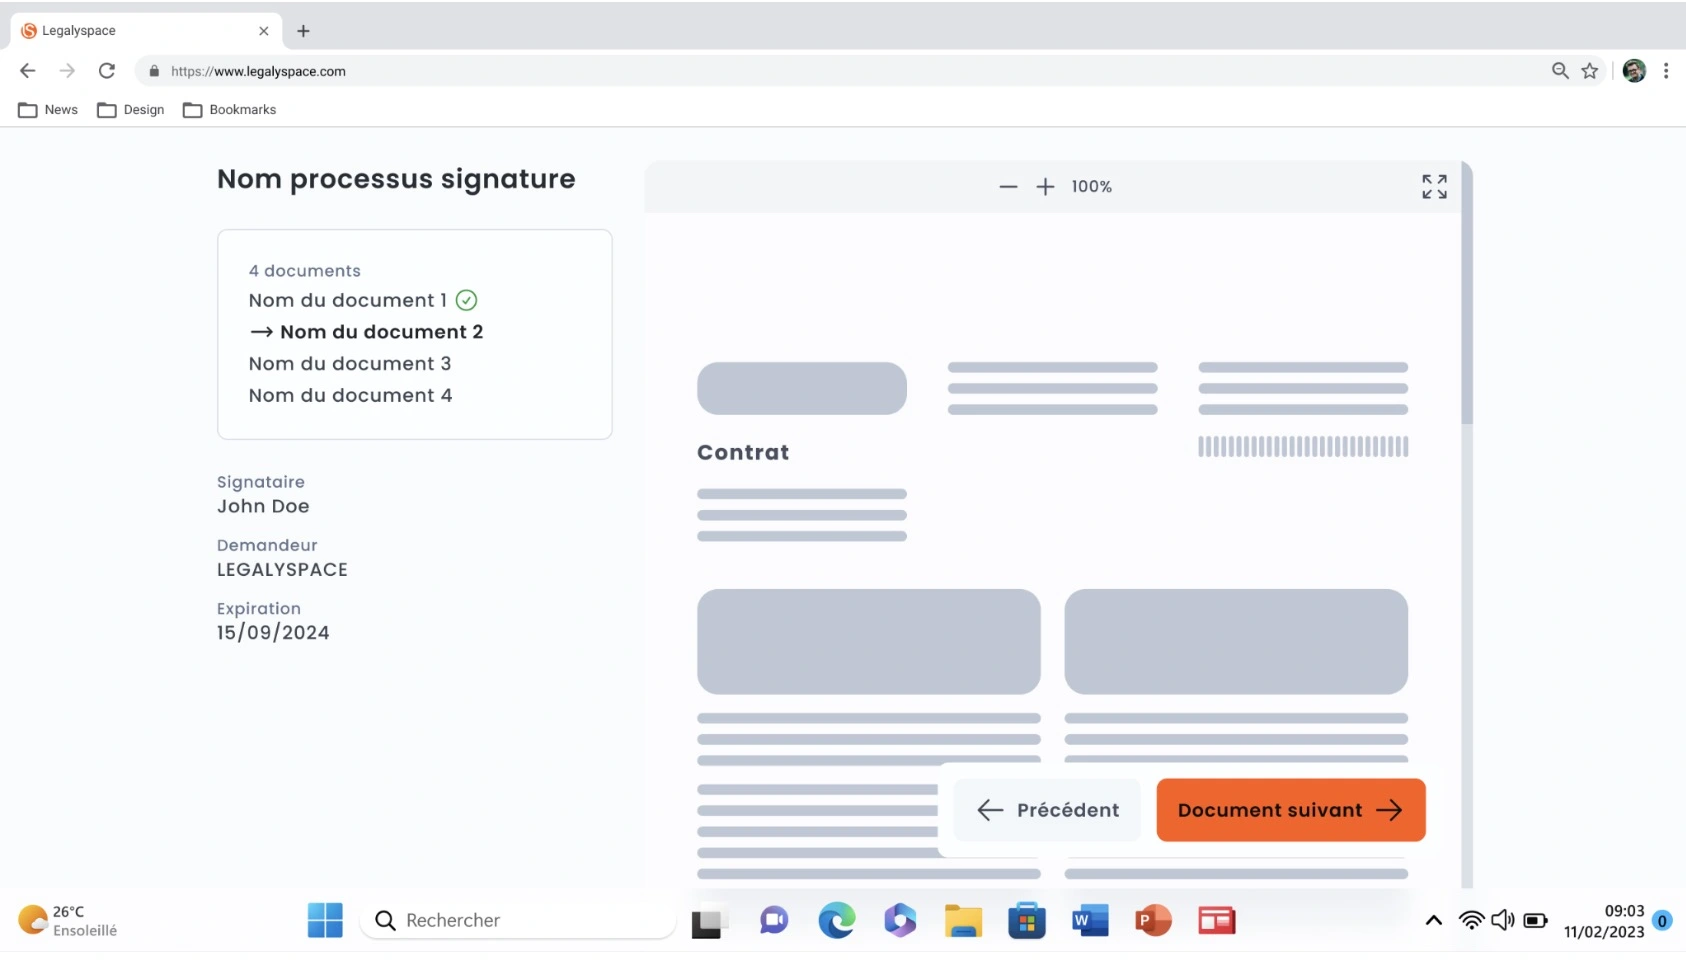The image size is (1686, 960).
Task: Zoom out the document with the minus icon
Action: click(x=1008, y=186)
